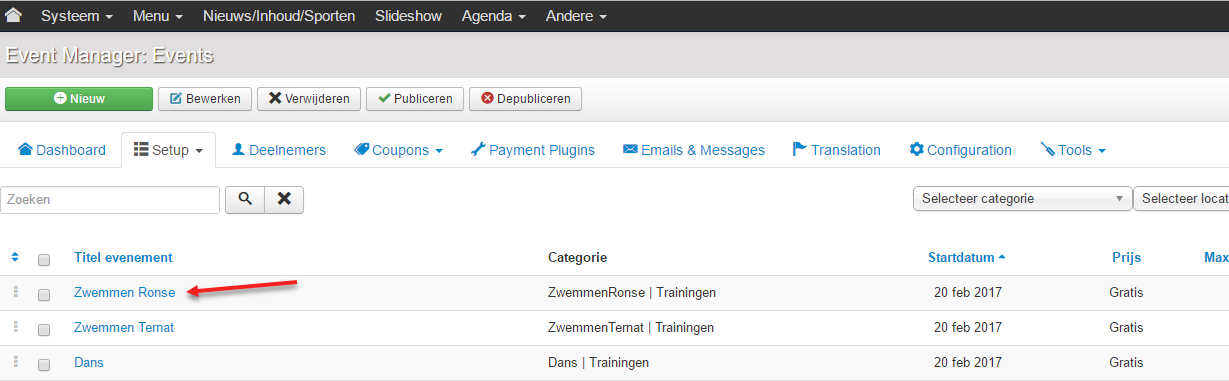
Task: Click drag handle of Zwemmen Ronse row
Action: (15, 292)
